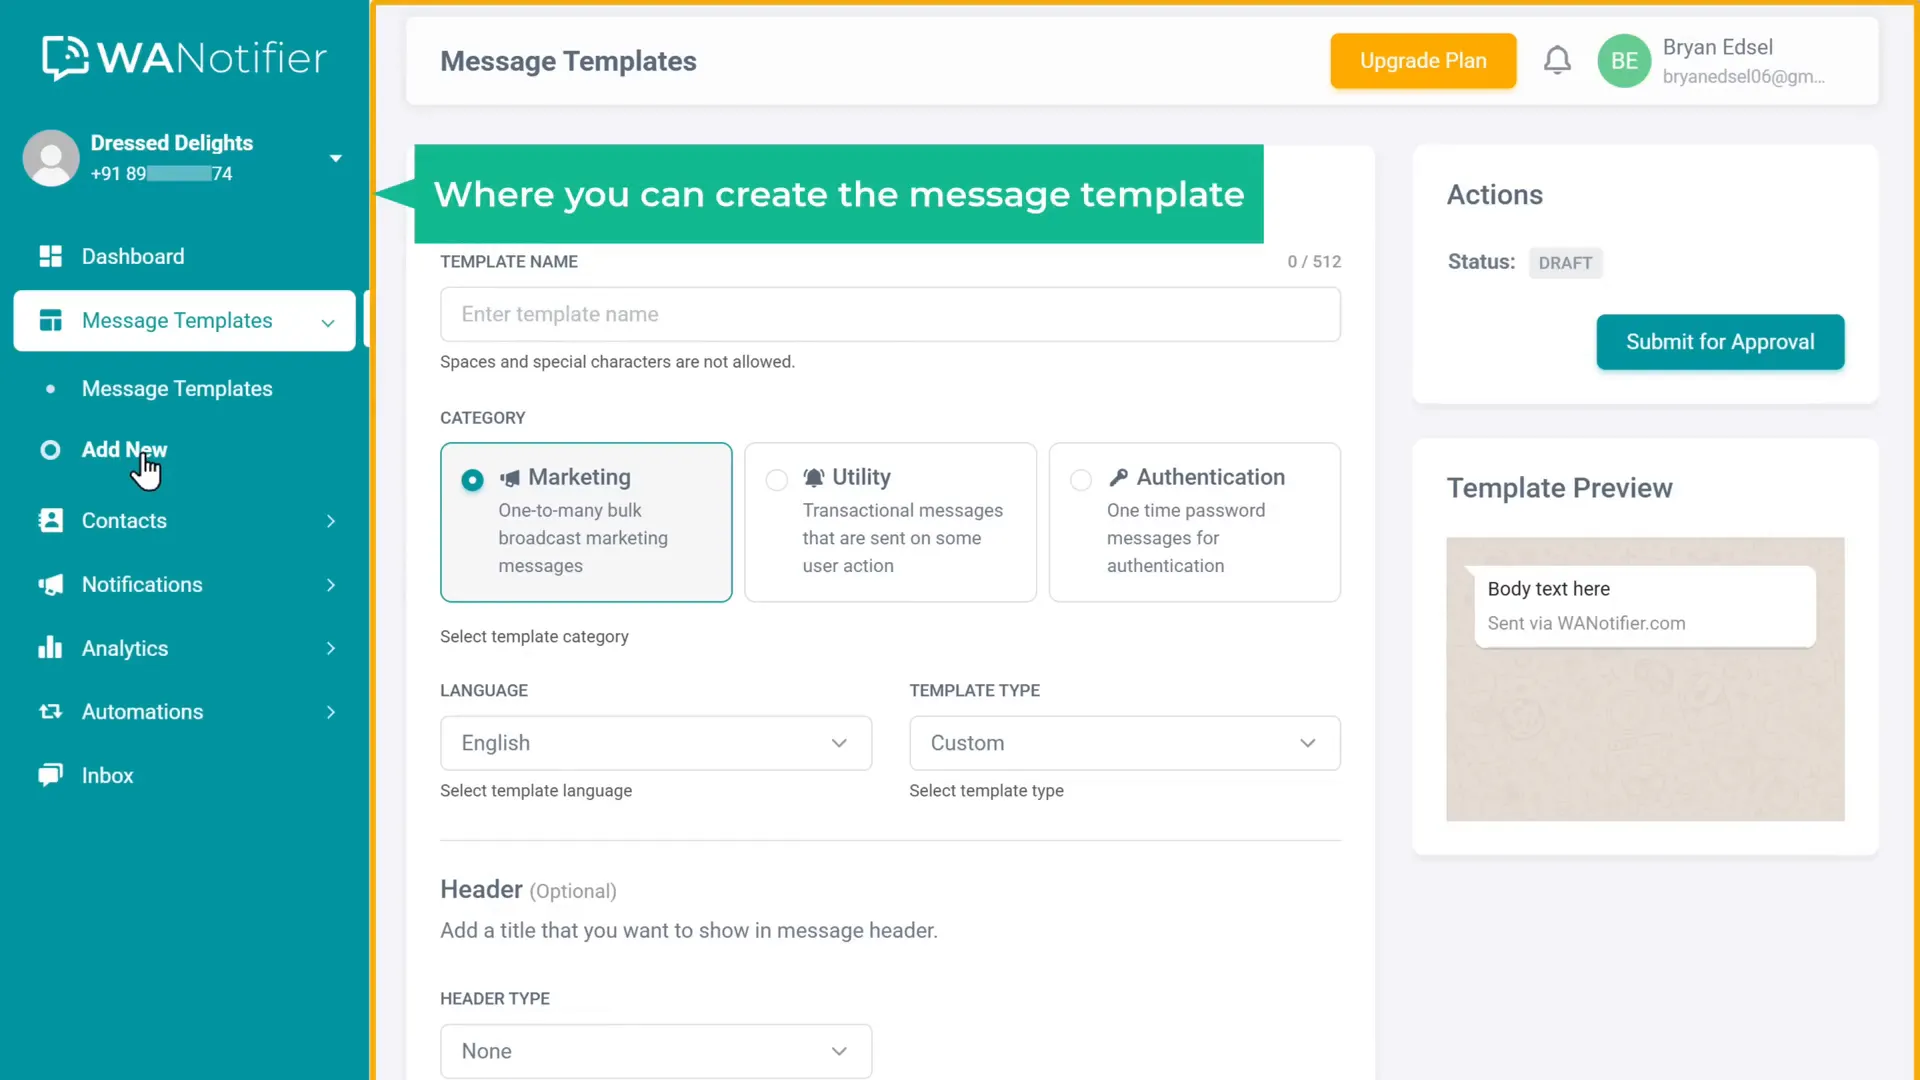Open the Custom template type dropdown
1920x1080 pixels.
pos(1125,743)
